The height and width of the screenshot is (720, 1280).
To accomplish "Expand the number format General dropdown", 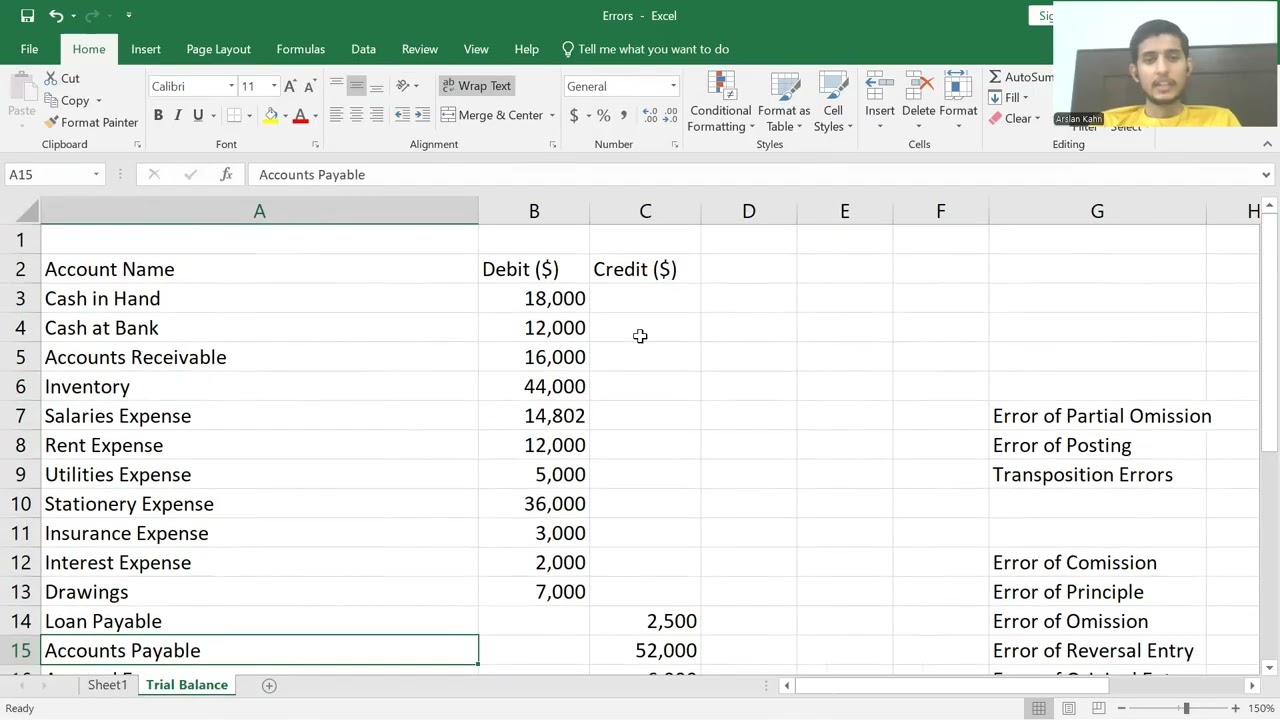I will pyautogui.click(x=673, y=87).
